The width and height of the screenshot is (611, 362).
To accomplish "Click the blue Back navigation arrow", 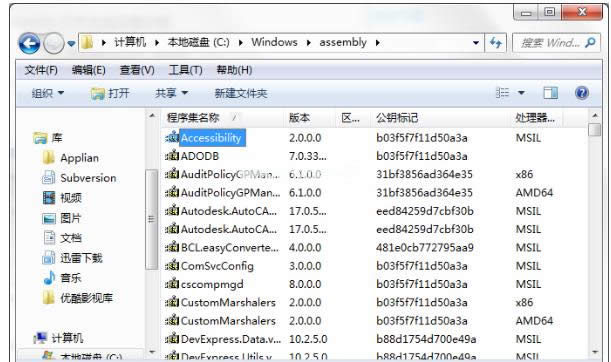I will click(29, 43).
